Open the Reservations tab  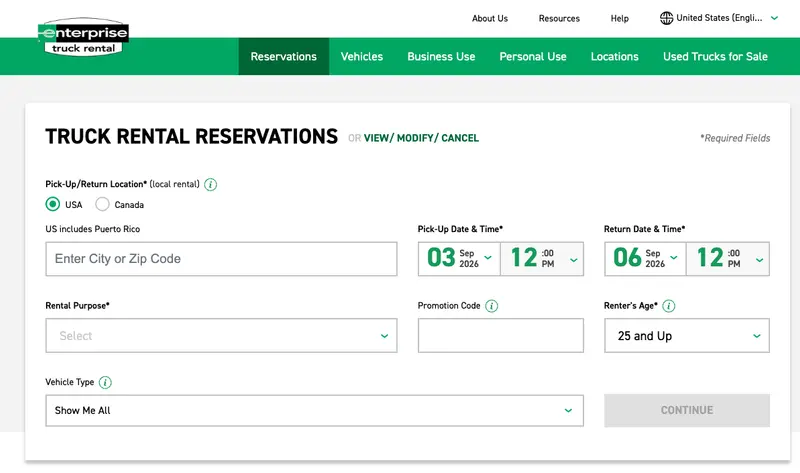tap(284, 57)
